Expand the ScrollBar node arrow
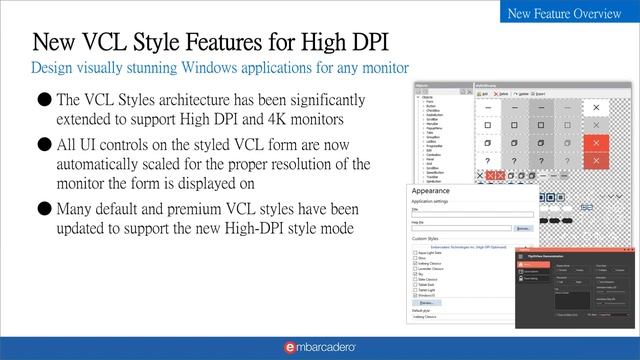Screen dimensions: 640x360 [x=423, y=120]
